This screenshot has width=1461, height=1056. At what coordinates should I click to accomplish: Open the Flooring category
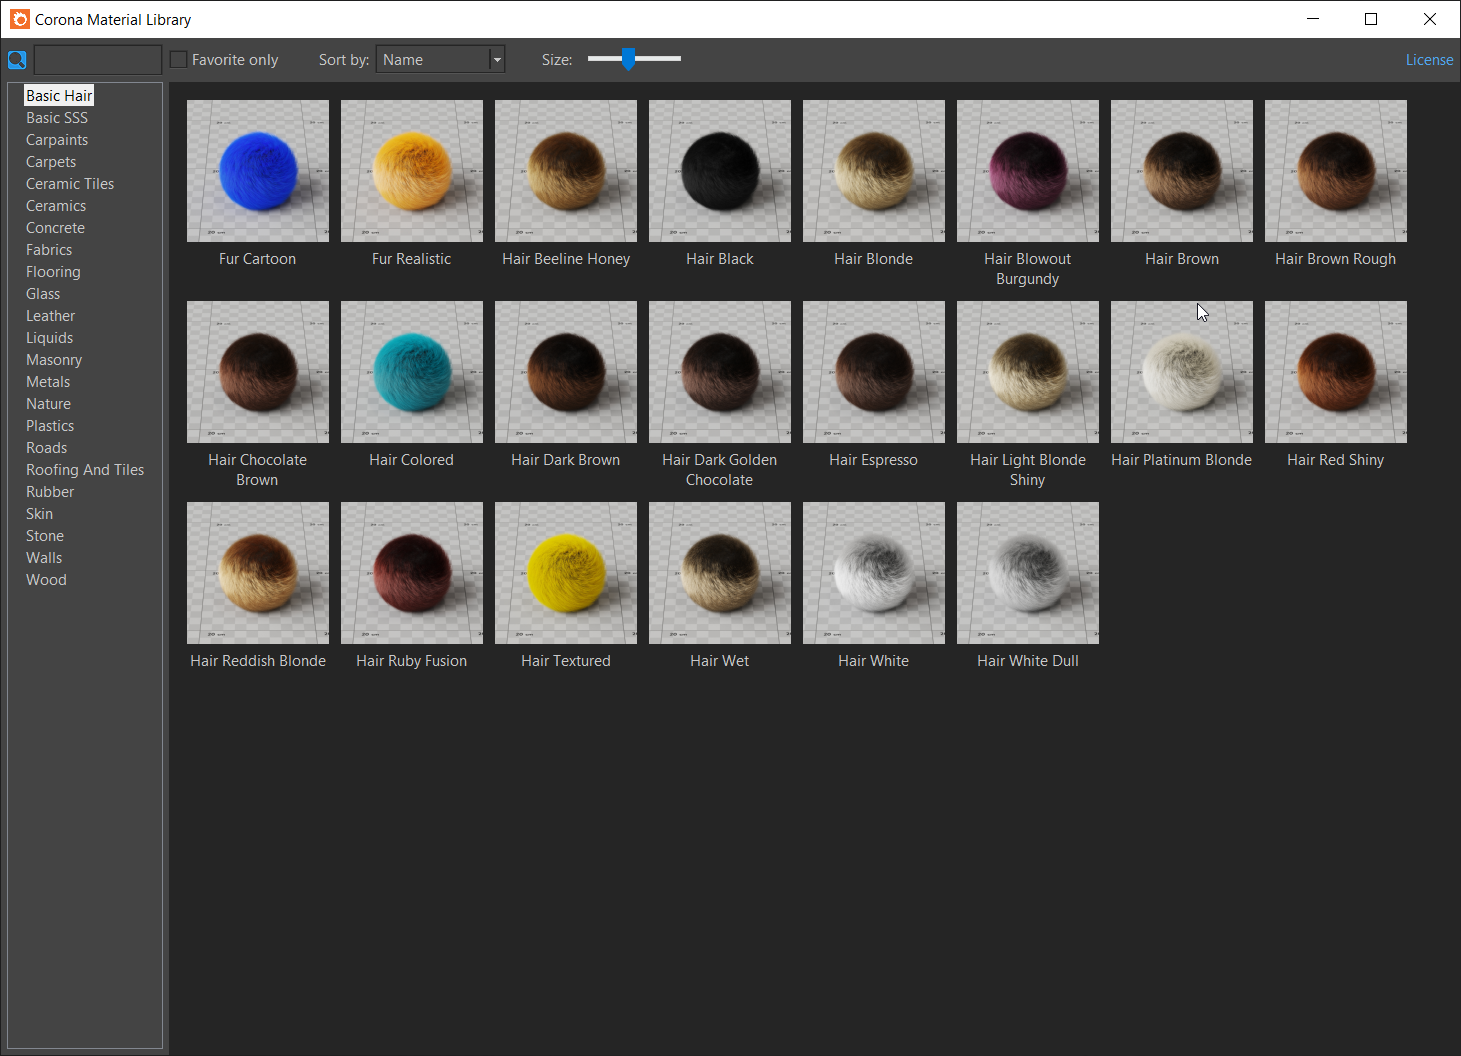coord(53,272)
